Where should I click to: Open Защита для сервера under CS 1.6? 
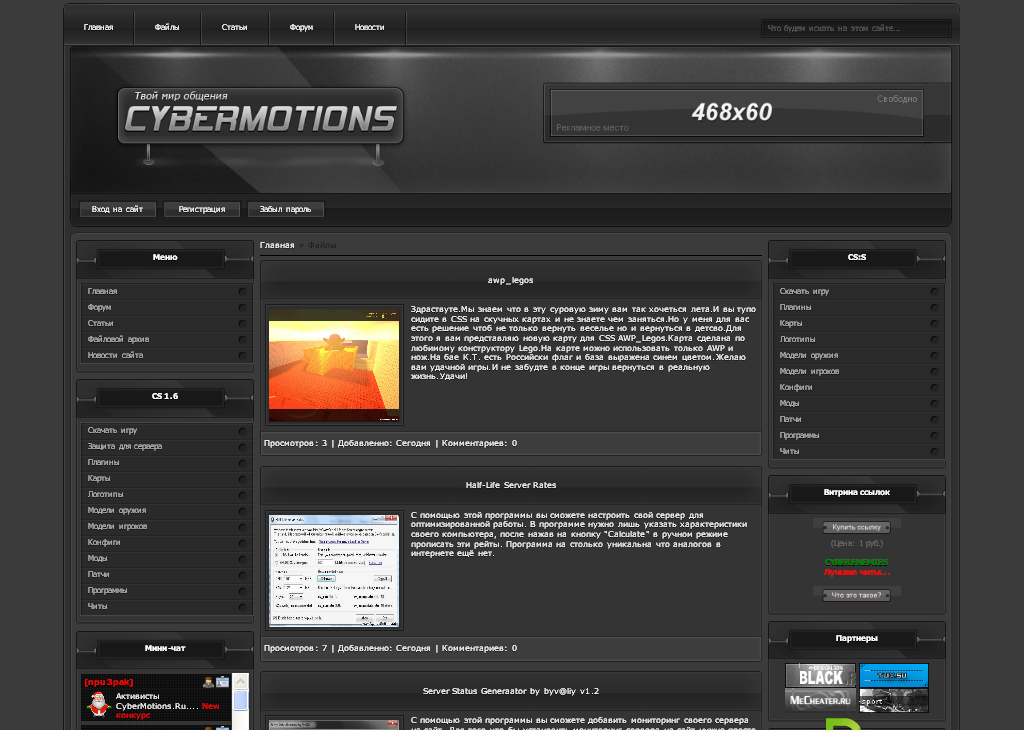165,446
